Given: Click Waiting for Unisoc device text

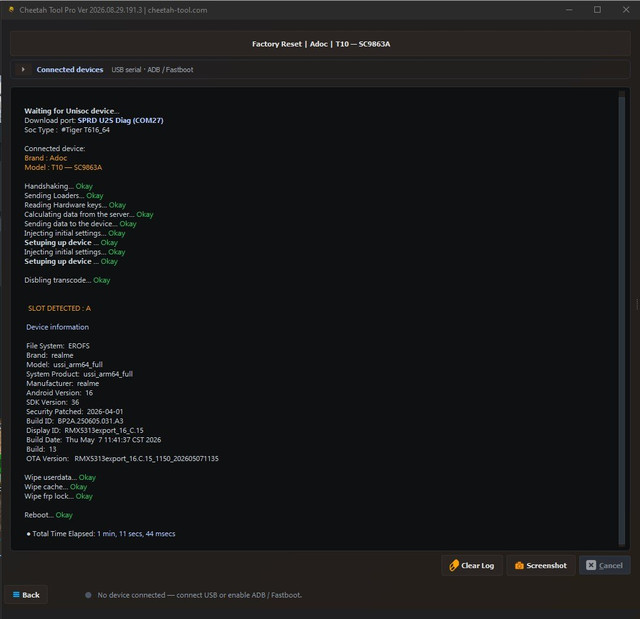Looking at the screenshot, I should [x=72, y=111].
